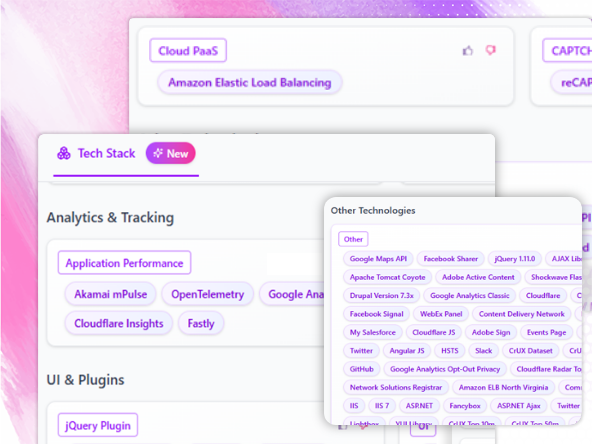The image size is (592, 444).
Task: Select the Cloud PaaS category label
Action: (188, 51)
